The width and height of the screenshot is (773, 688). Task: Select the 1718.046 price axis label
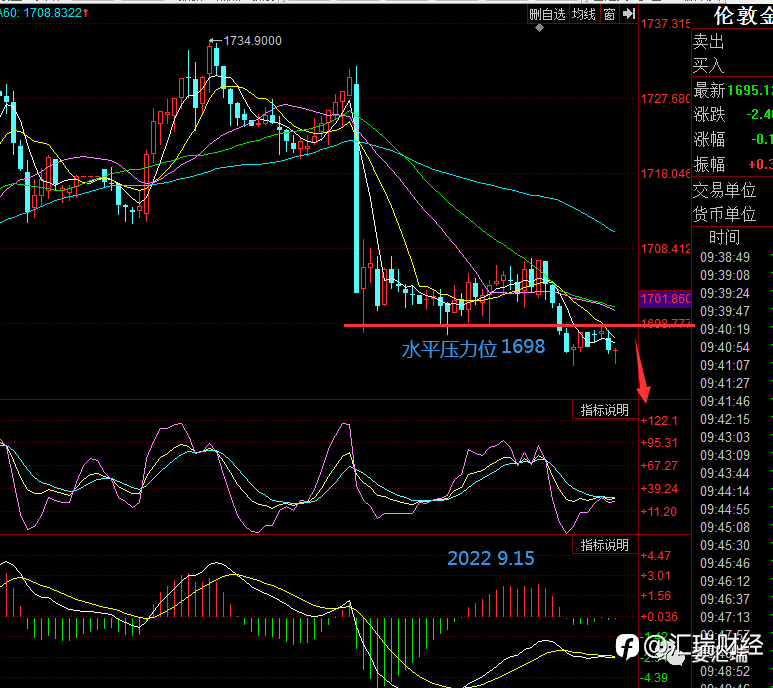[666, 174]
